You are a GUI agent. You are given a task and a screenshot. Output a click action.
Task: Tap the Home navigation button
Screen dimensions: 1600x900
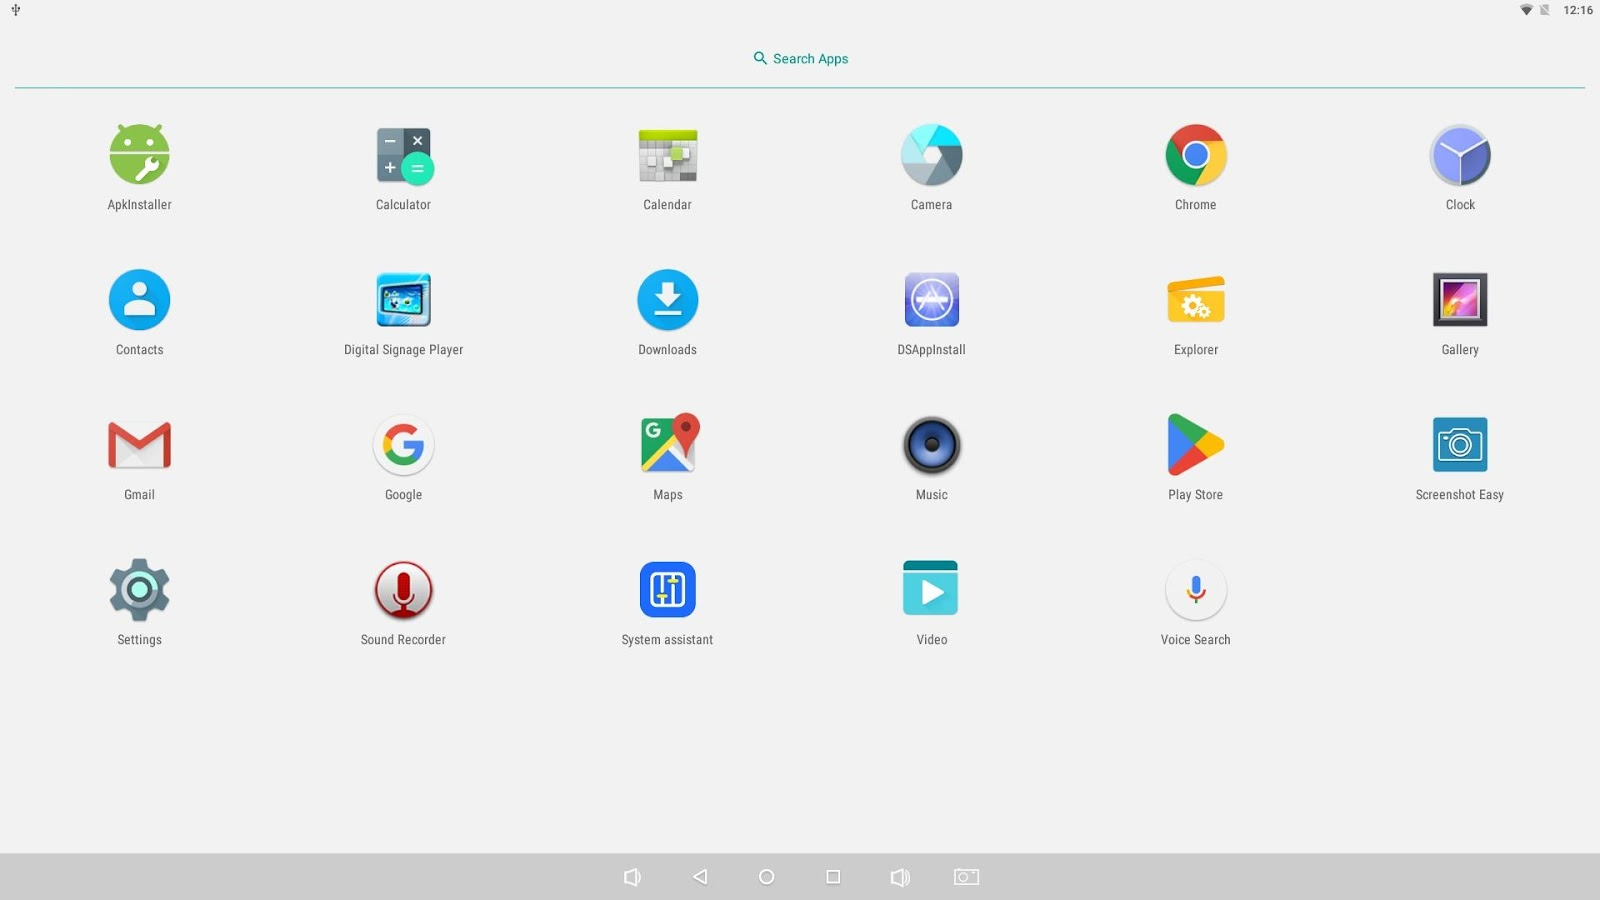(x=766, y=877)
